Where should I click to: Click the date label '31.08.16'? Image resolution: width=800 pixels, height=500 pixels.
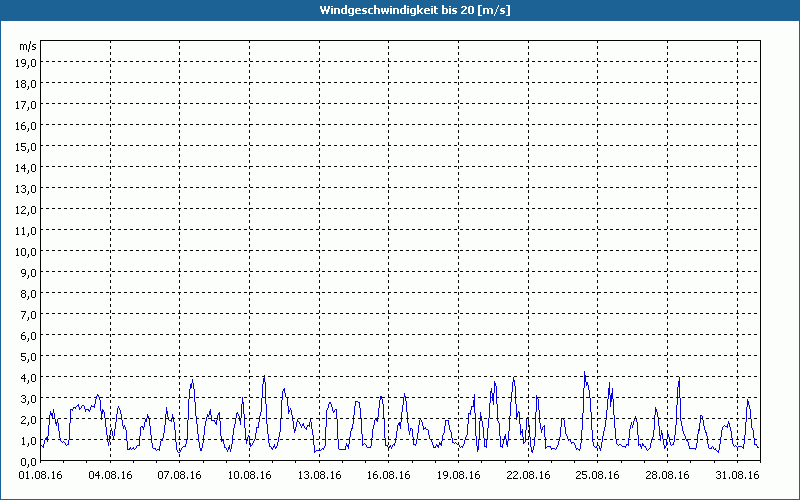point(738,475)
